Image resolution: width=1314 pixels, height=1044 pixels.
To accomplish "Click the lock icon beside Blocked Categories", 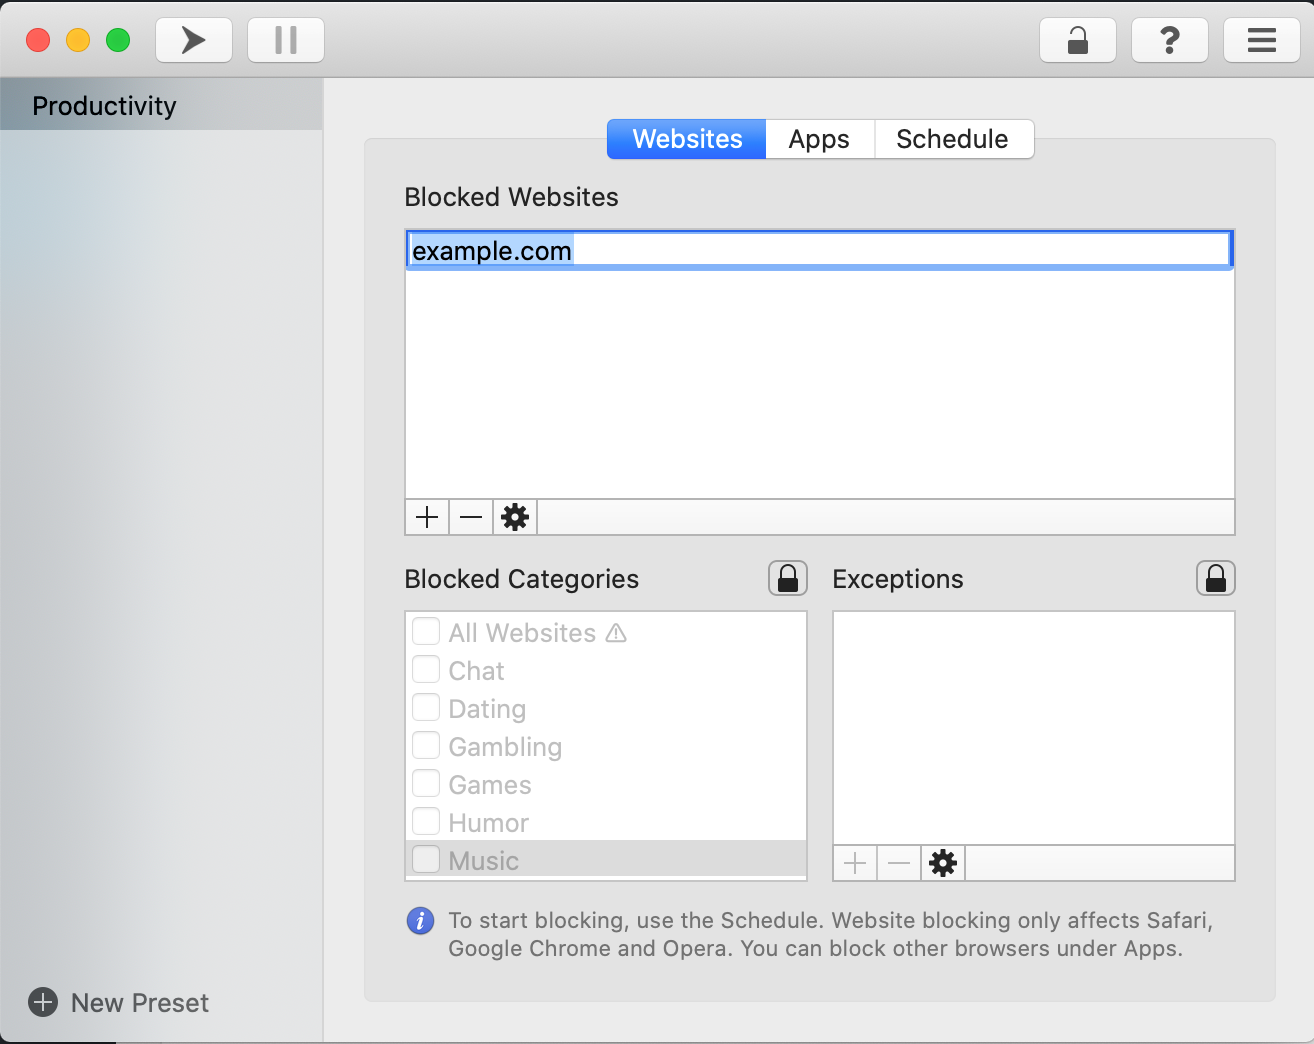I will coord(787,578).
